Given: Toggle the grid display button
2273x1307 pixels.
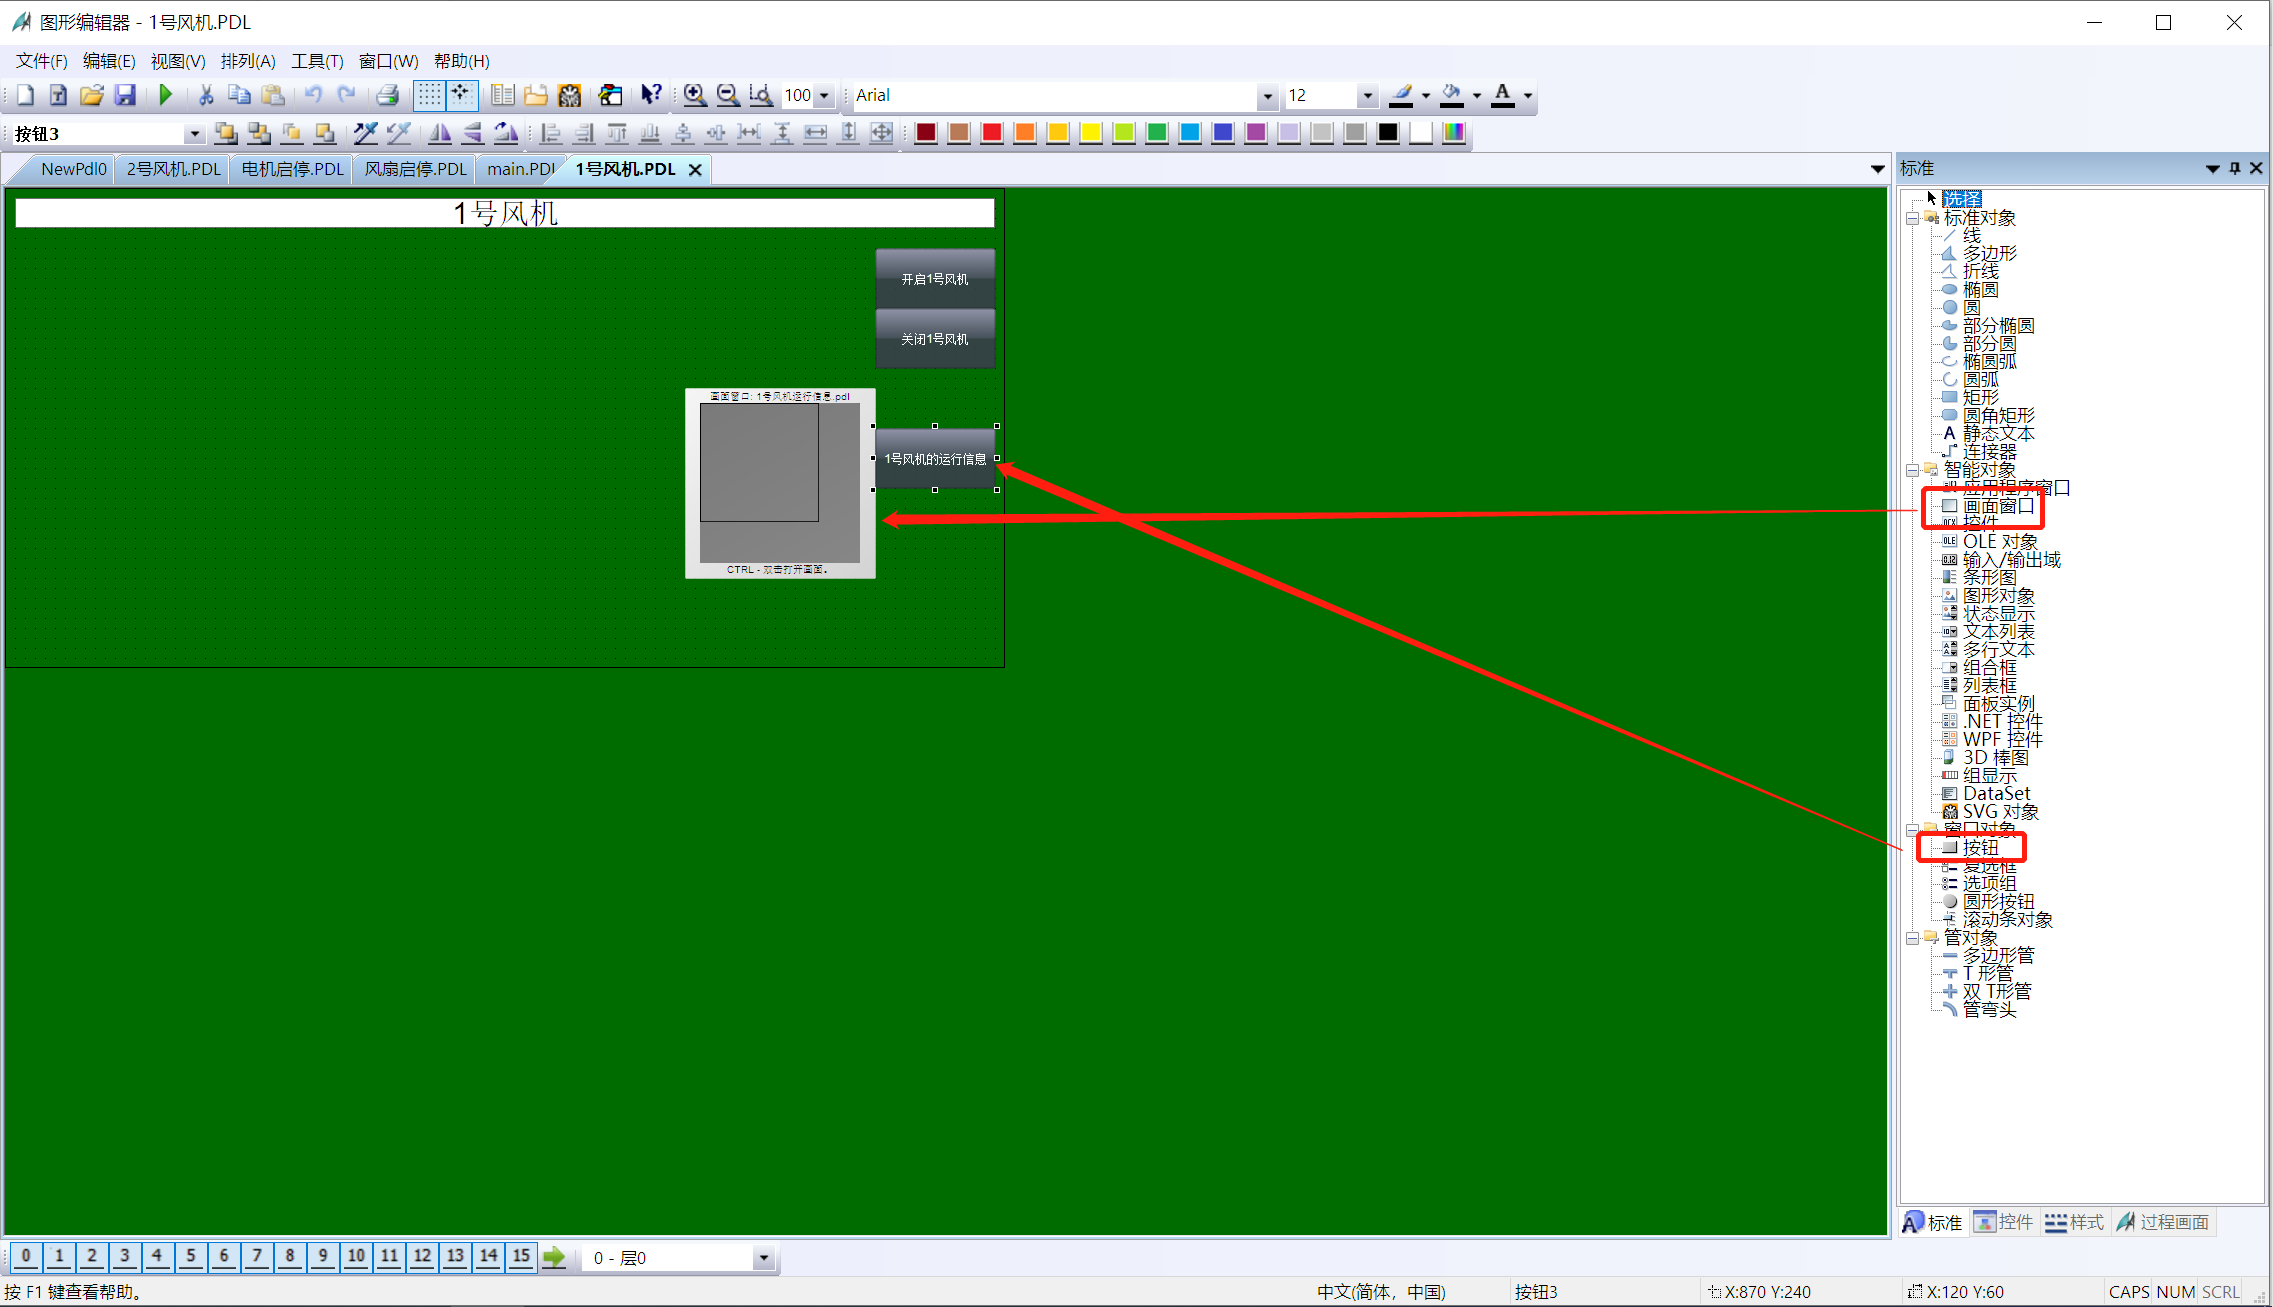Looking at the screenshot, I should 429,95.
